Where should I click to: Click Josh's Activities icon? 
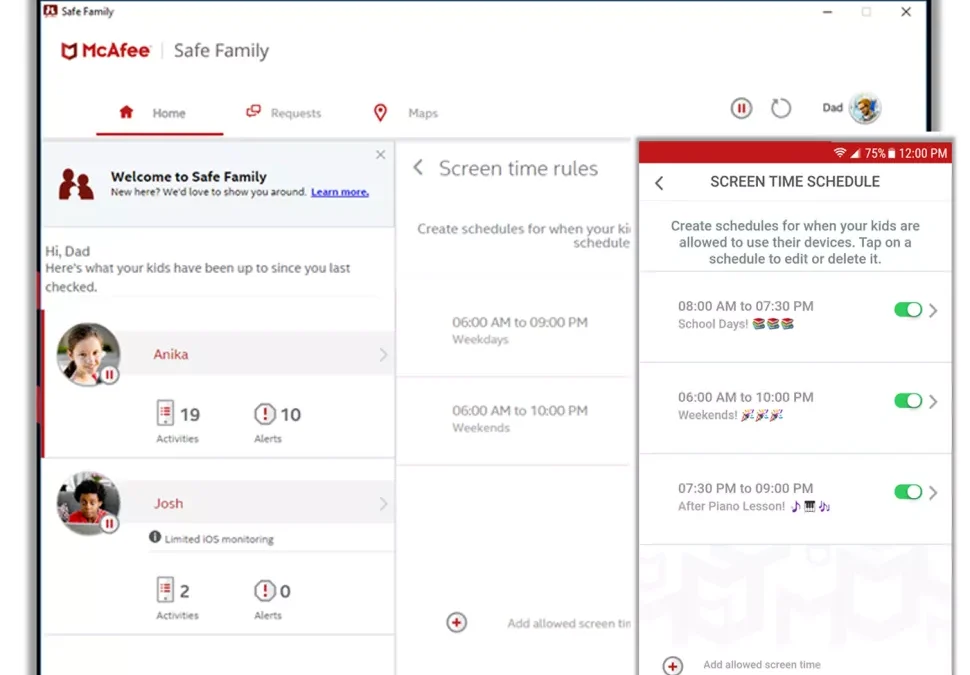coord(166,591)
